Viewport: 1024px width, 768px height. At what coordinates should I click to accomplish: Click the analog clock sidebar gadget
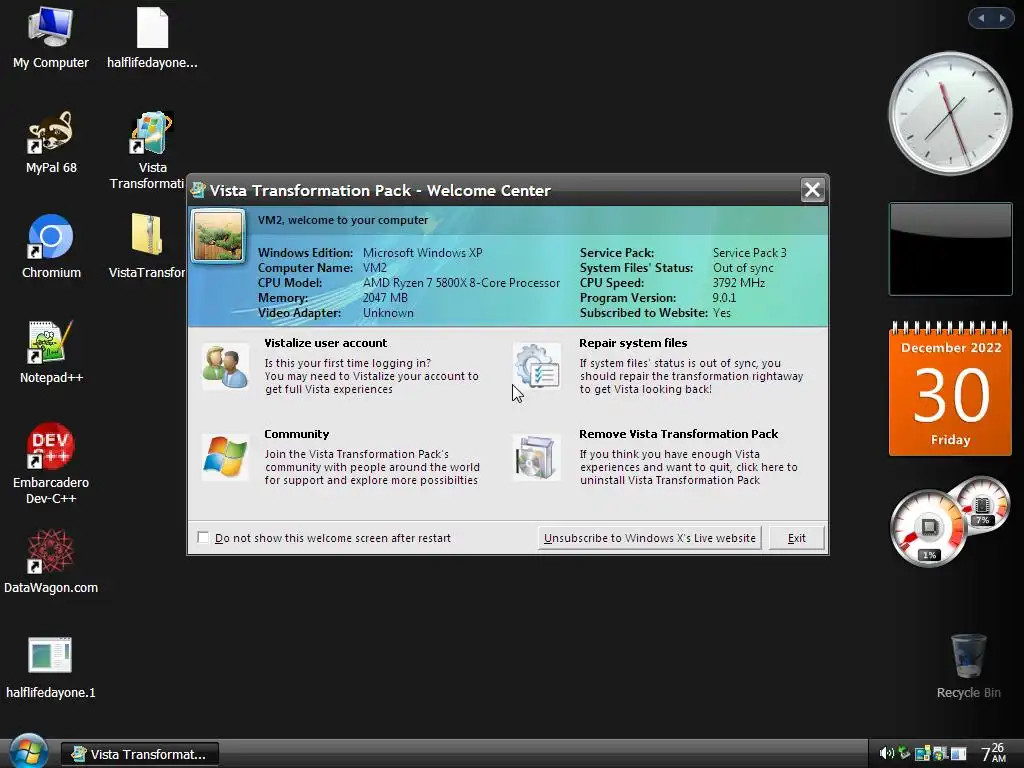tap(950, 113)
